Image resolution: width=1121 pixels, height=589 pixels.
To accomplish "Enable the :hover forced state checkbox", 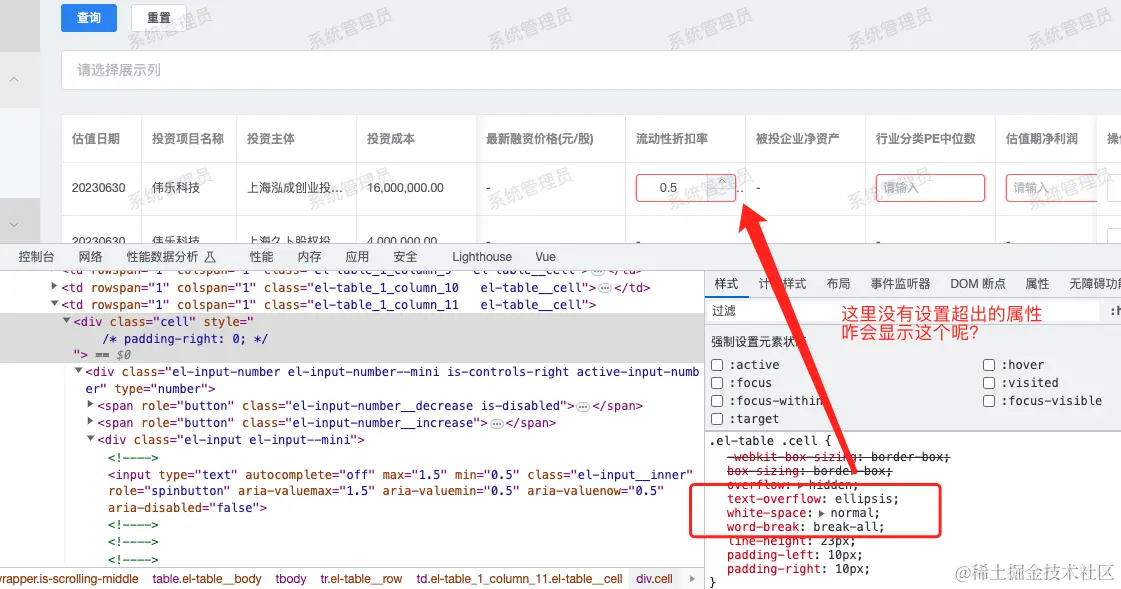I will (x=989, y=365).
